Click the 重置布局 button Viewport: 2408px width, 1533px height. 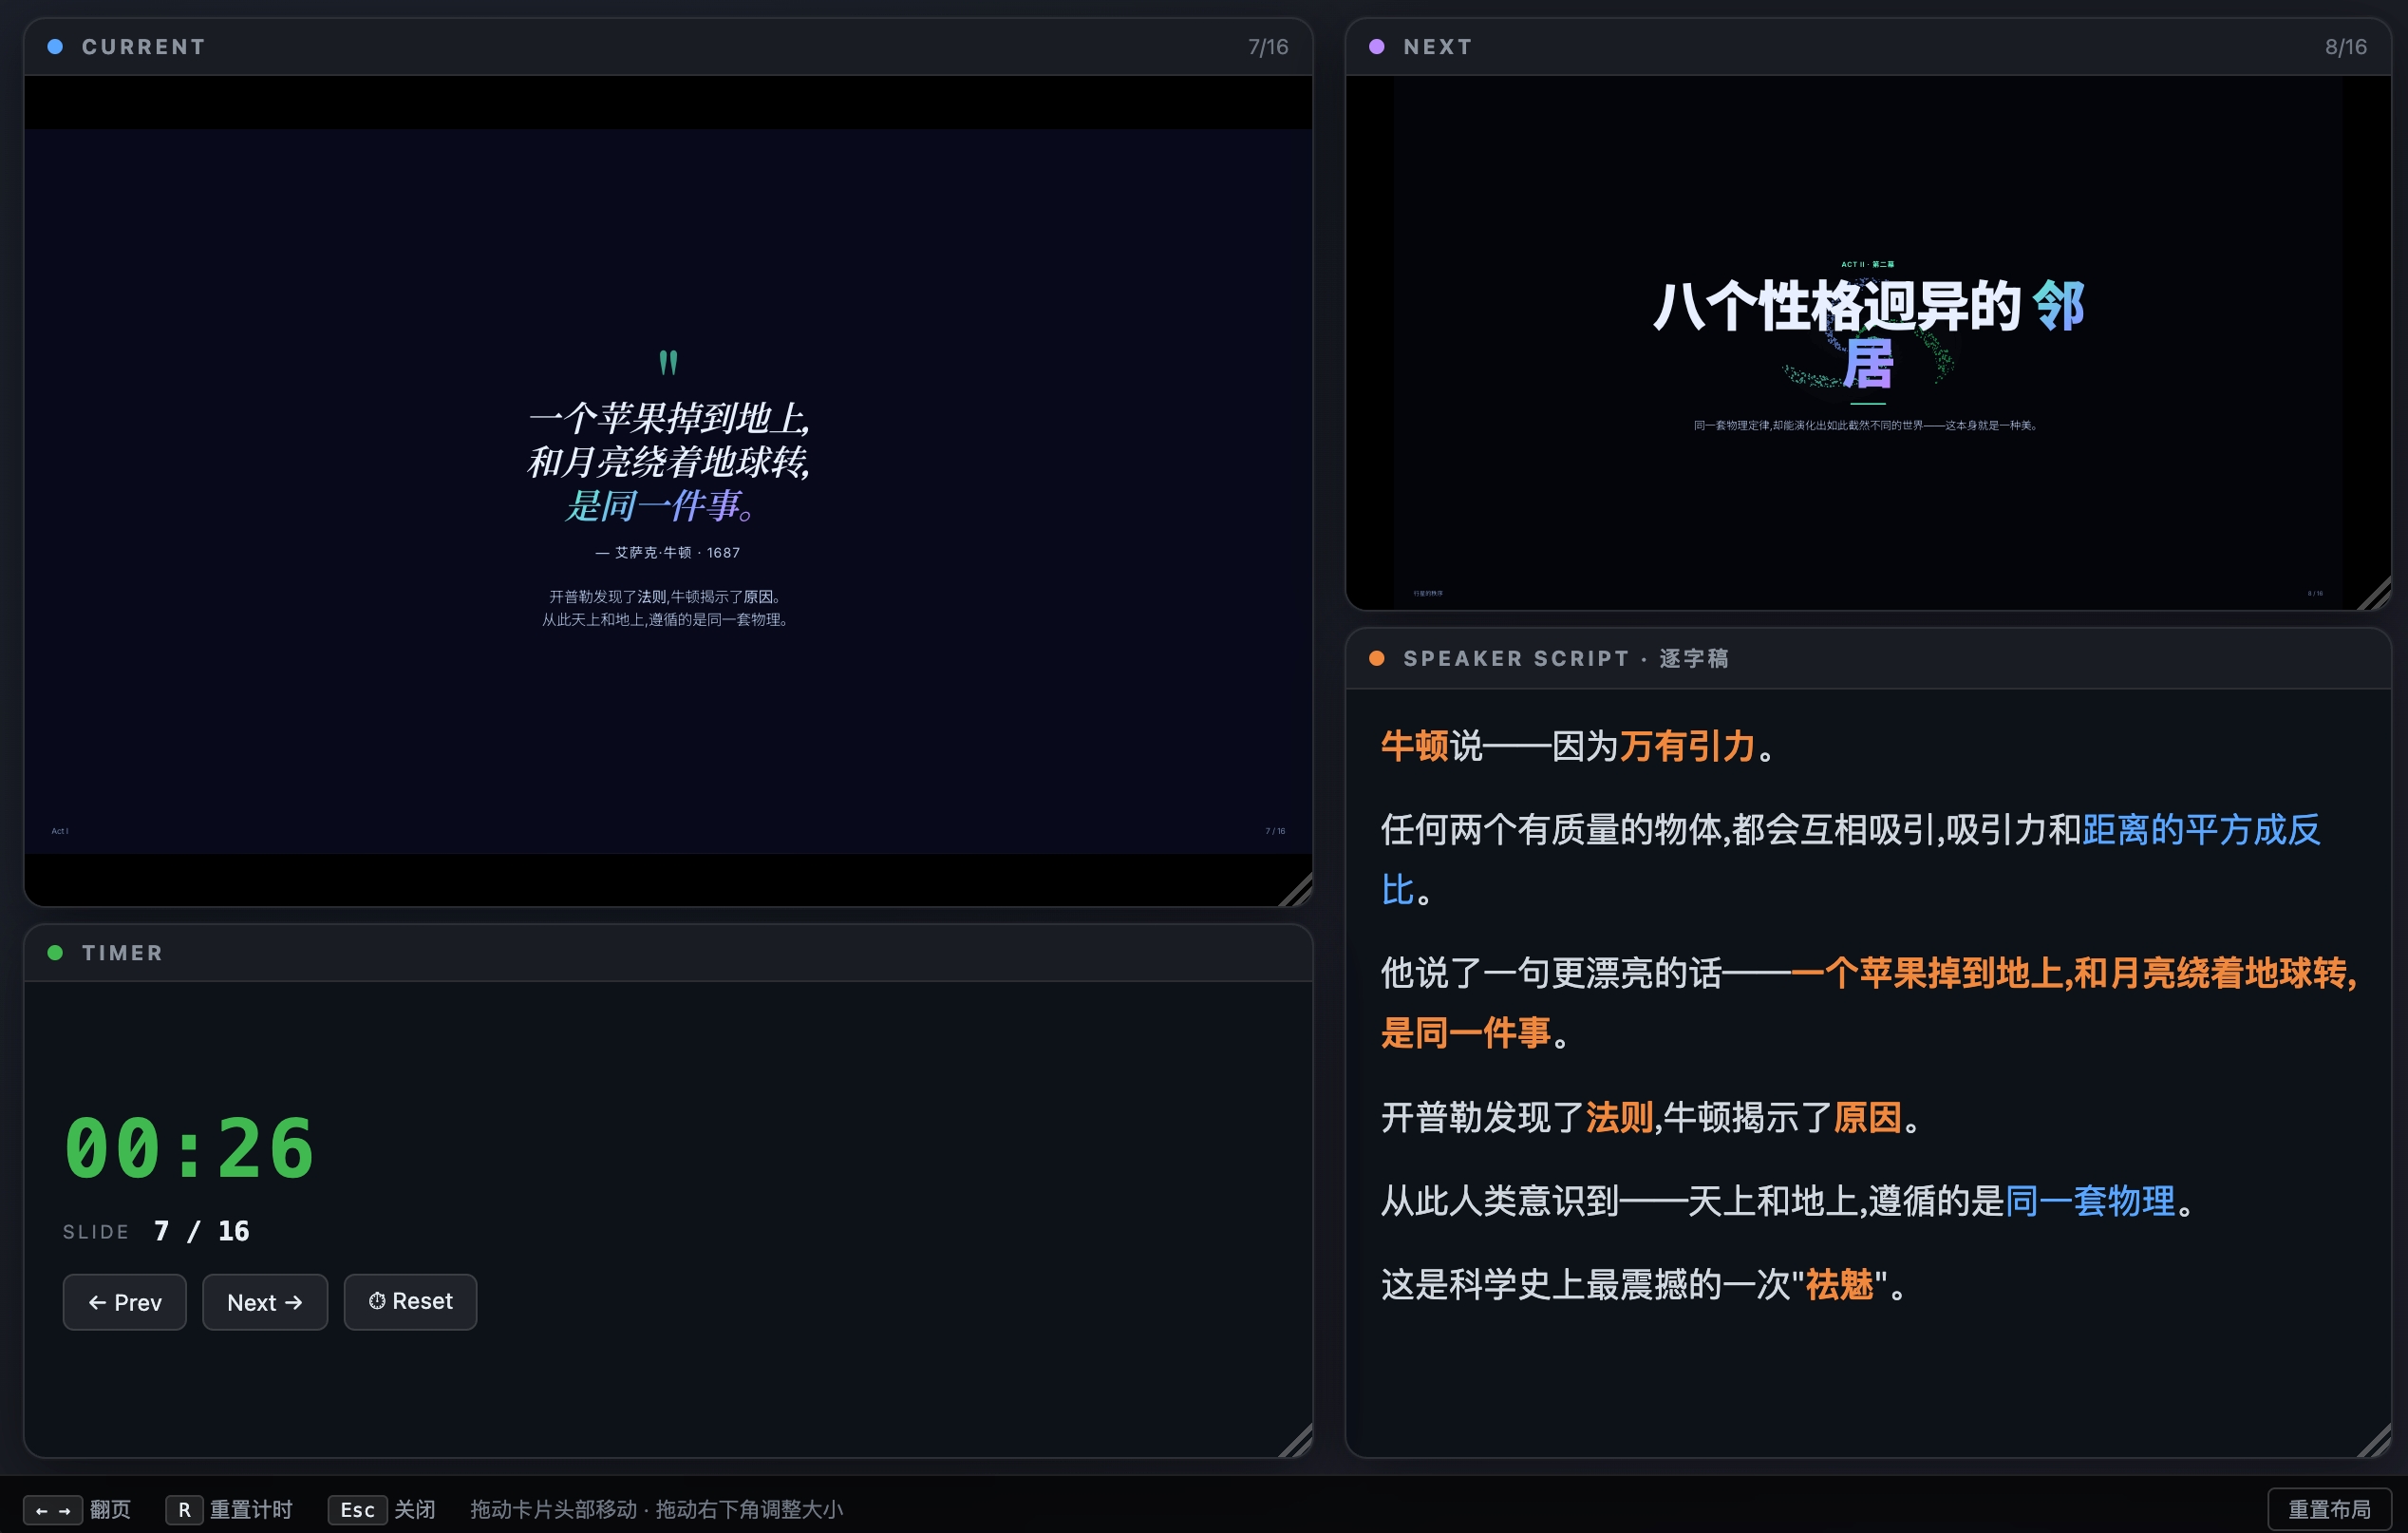coord(2328,1509)
